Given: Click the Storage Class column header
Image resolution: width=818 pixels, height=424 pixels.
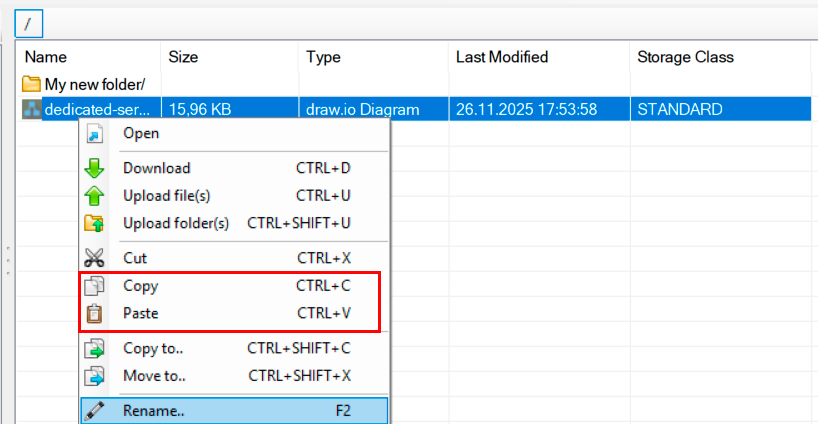Looking at the screenshot, I should click(x=685, y=57).
